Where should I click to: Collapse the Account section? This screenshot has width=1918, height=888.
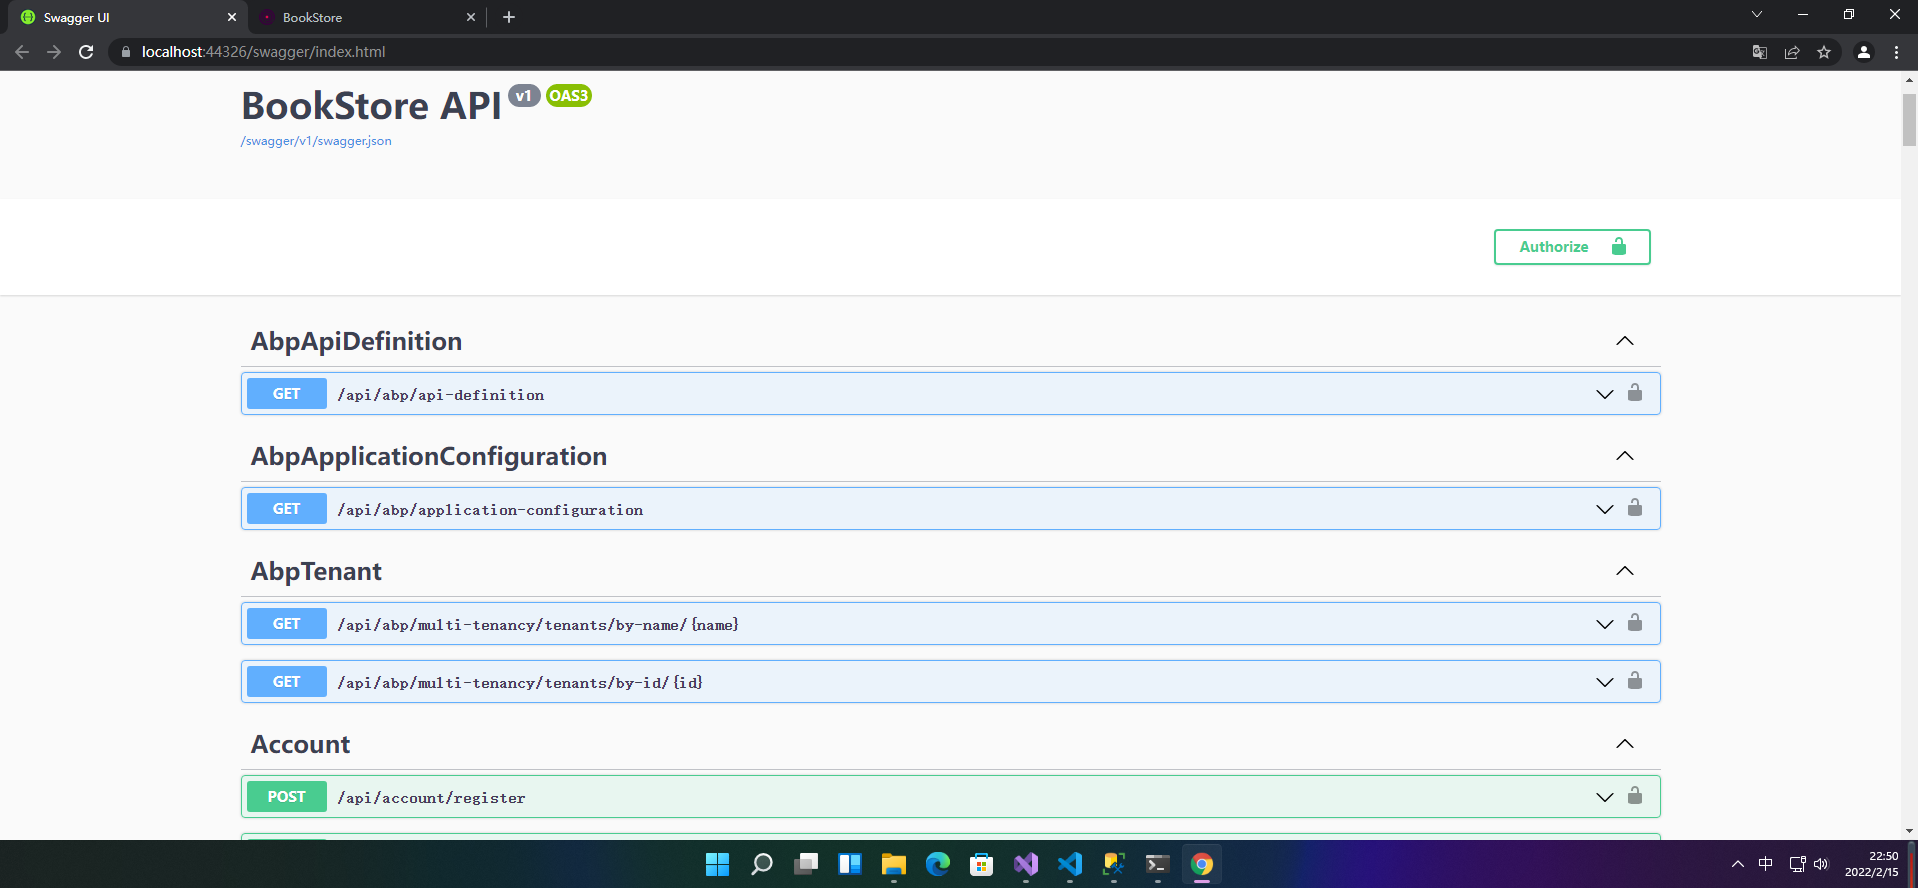(x=1625, y=744)
